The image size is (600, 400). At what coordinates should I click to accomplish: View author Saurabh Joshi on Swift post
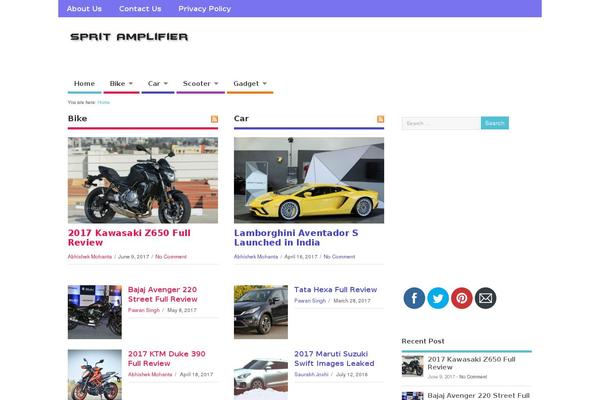tap(311, 374)
